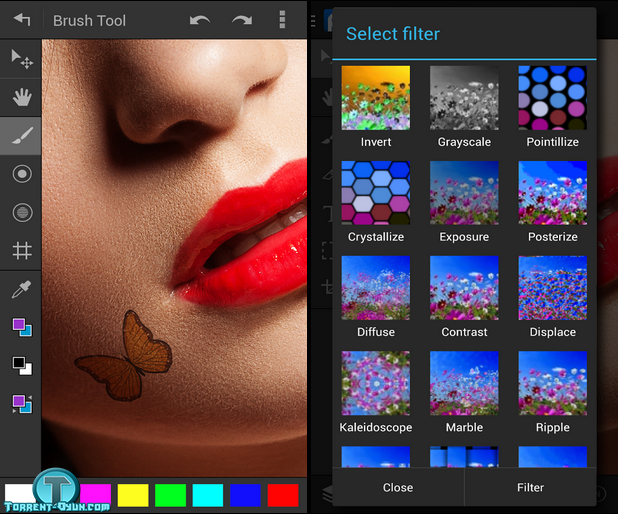Pick the green palette swatch

click(171, 495)
